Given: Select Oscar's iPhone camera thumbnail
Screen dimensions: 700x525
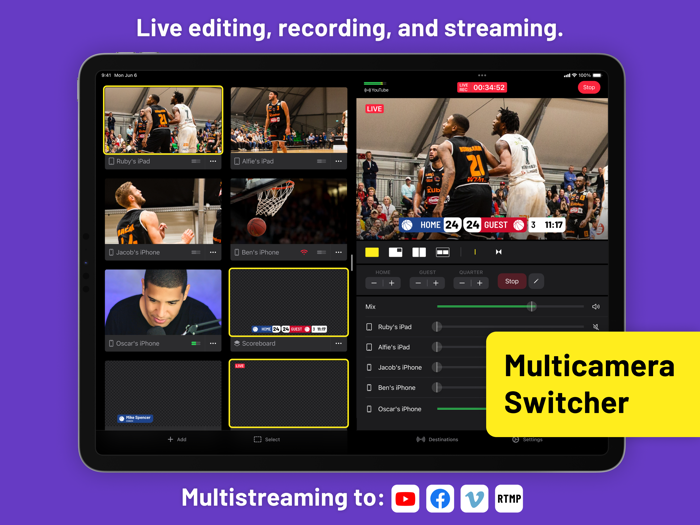Looking at the screenshot, I should 163,302.
